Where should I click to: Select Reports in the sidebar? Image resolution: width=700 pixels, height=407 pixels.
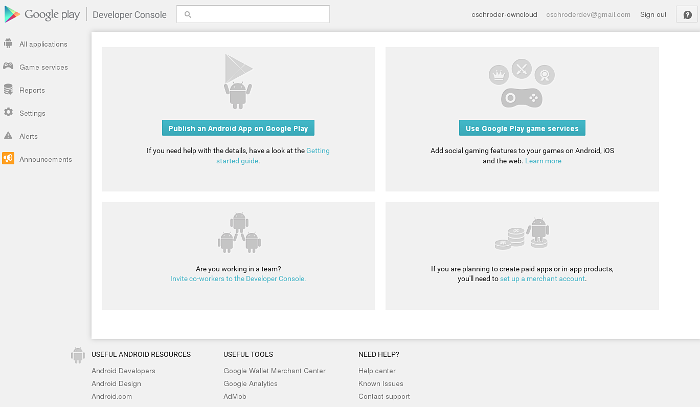tap(32, 90)
